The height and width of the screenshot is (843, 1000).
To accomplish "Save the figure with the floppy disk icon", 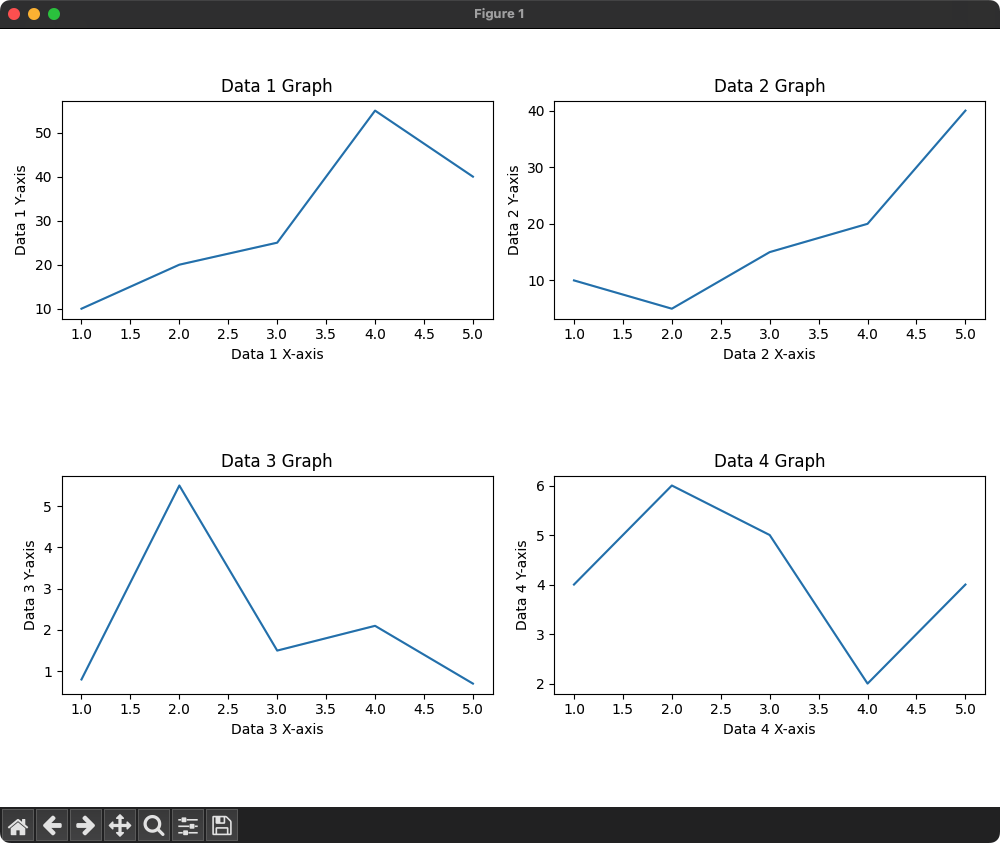I will click(221, 826).
